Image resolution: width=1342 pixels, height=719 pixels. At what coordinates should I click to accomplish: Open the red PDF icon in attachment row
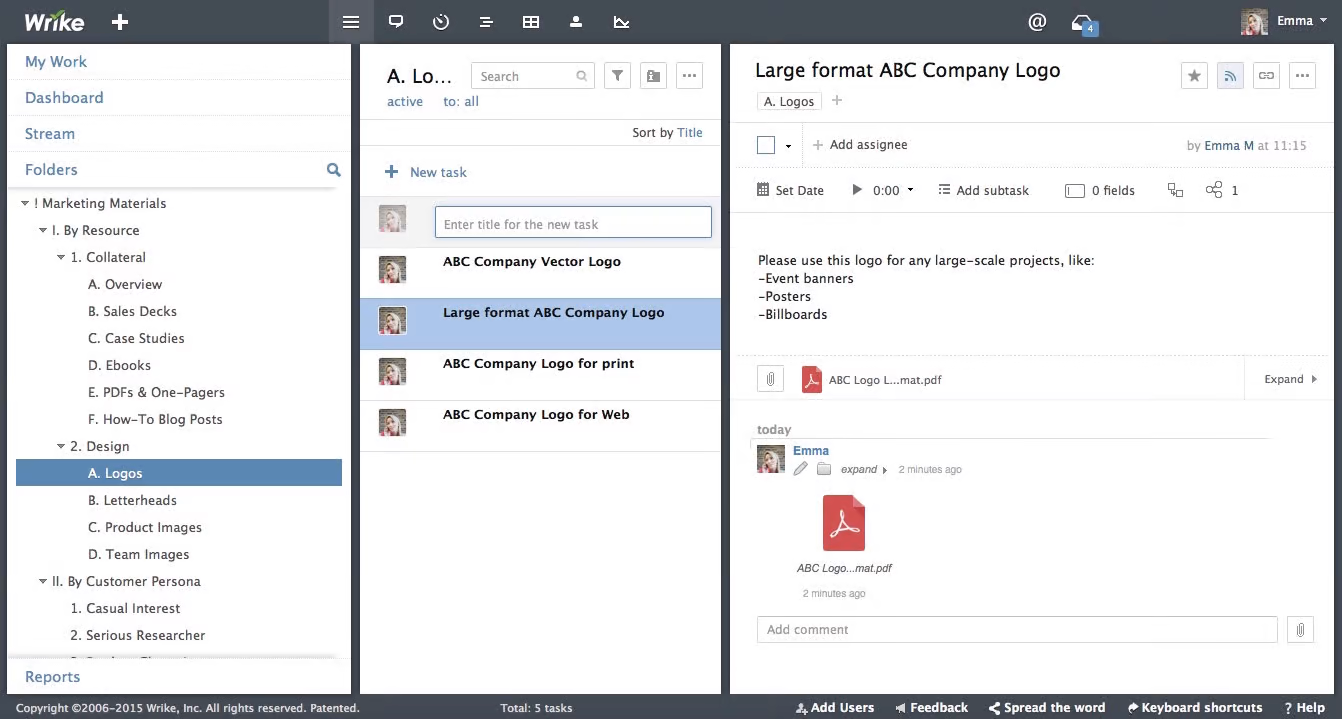coord(812,379)
